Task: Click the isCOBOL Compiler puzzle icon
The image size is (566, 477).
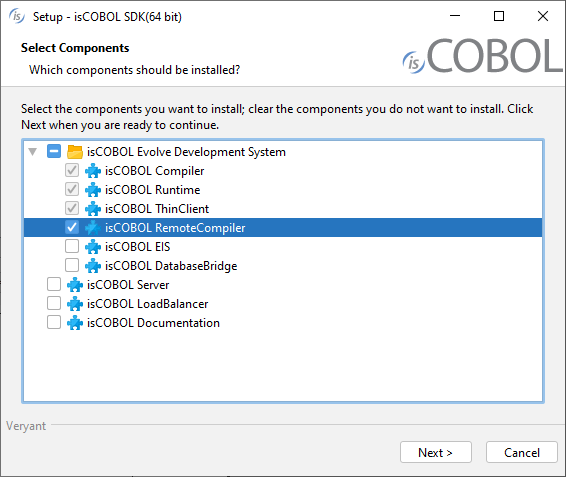Action: 93,171
